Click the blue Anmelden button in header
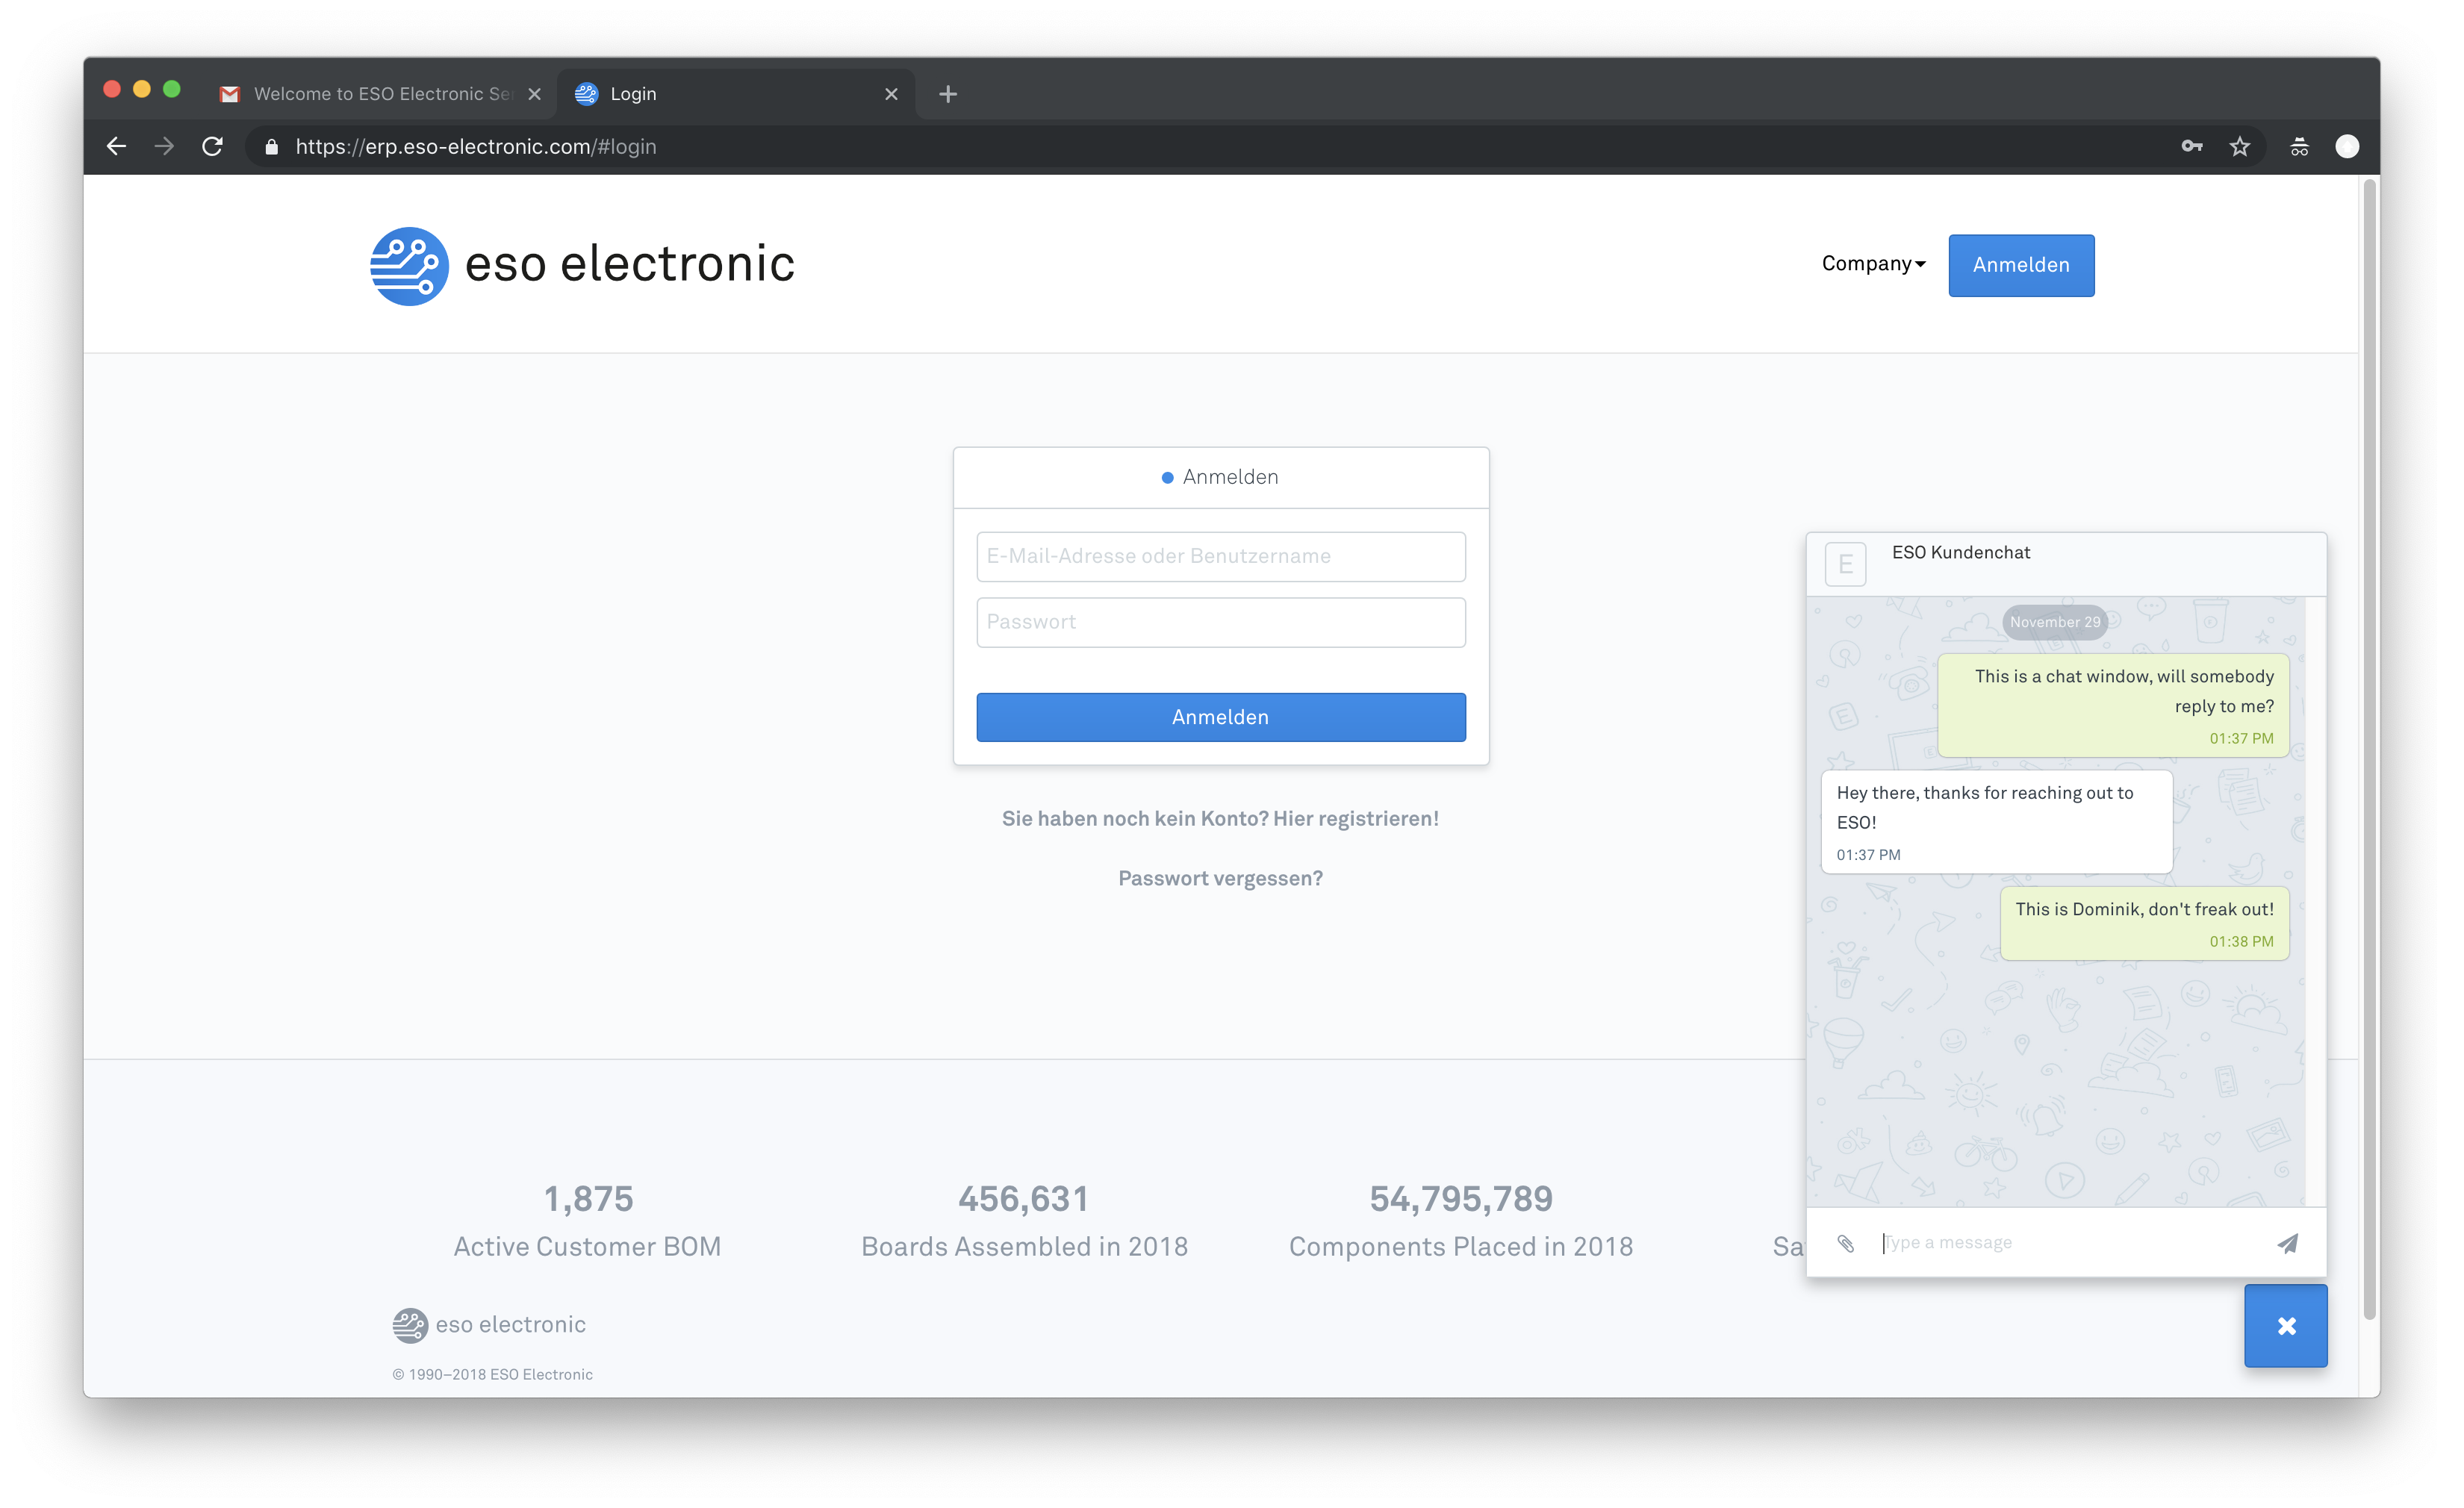Screen dimensions: 2464x1508 coord(2020,265)
